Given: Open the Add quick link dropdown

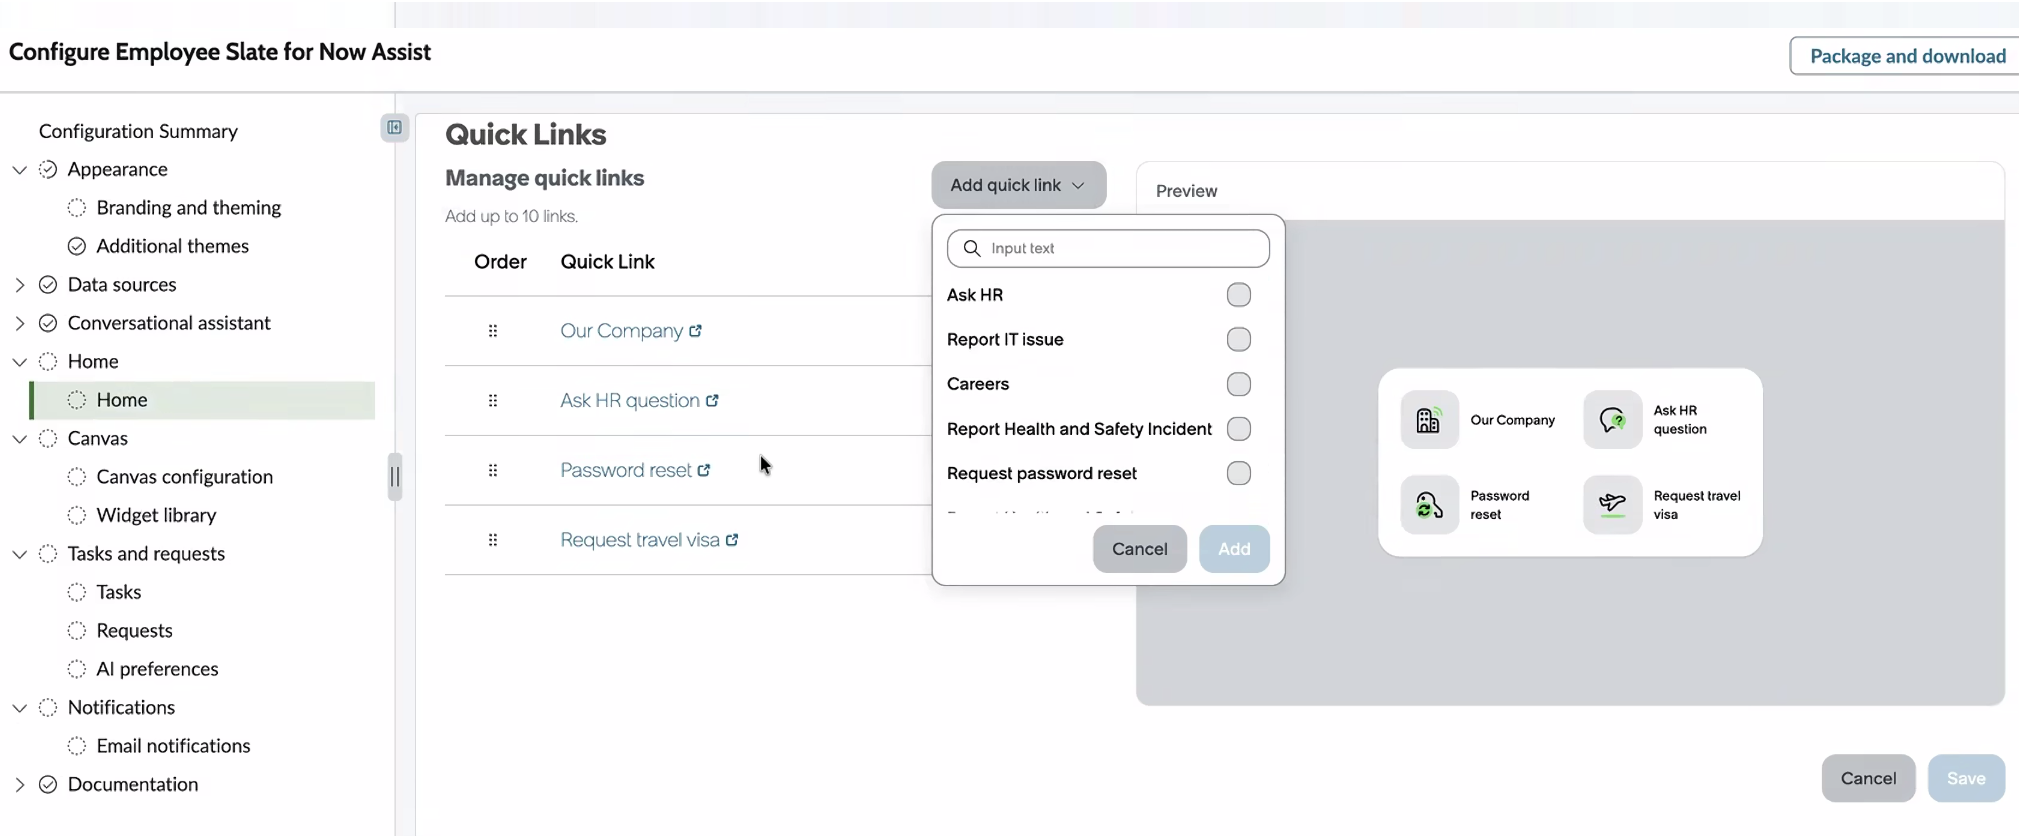Looking at the screenshot, I should click(x=1018, y=185).
